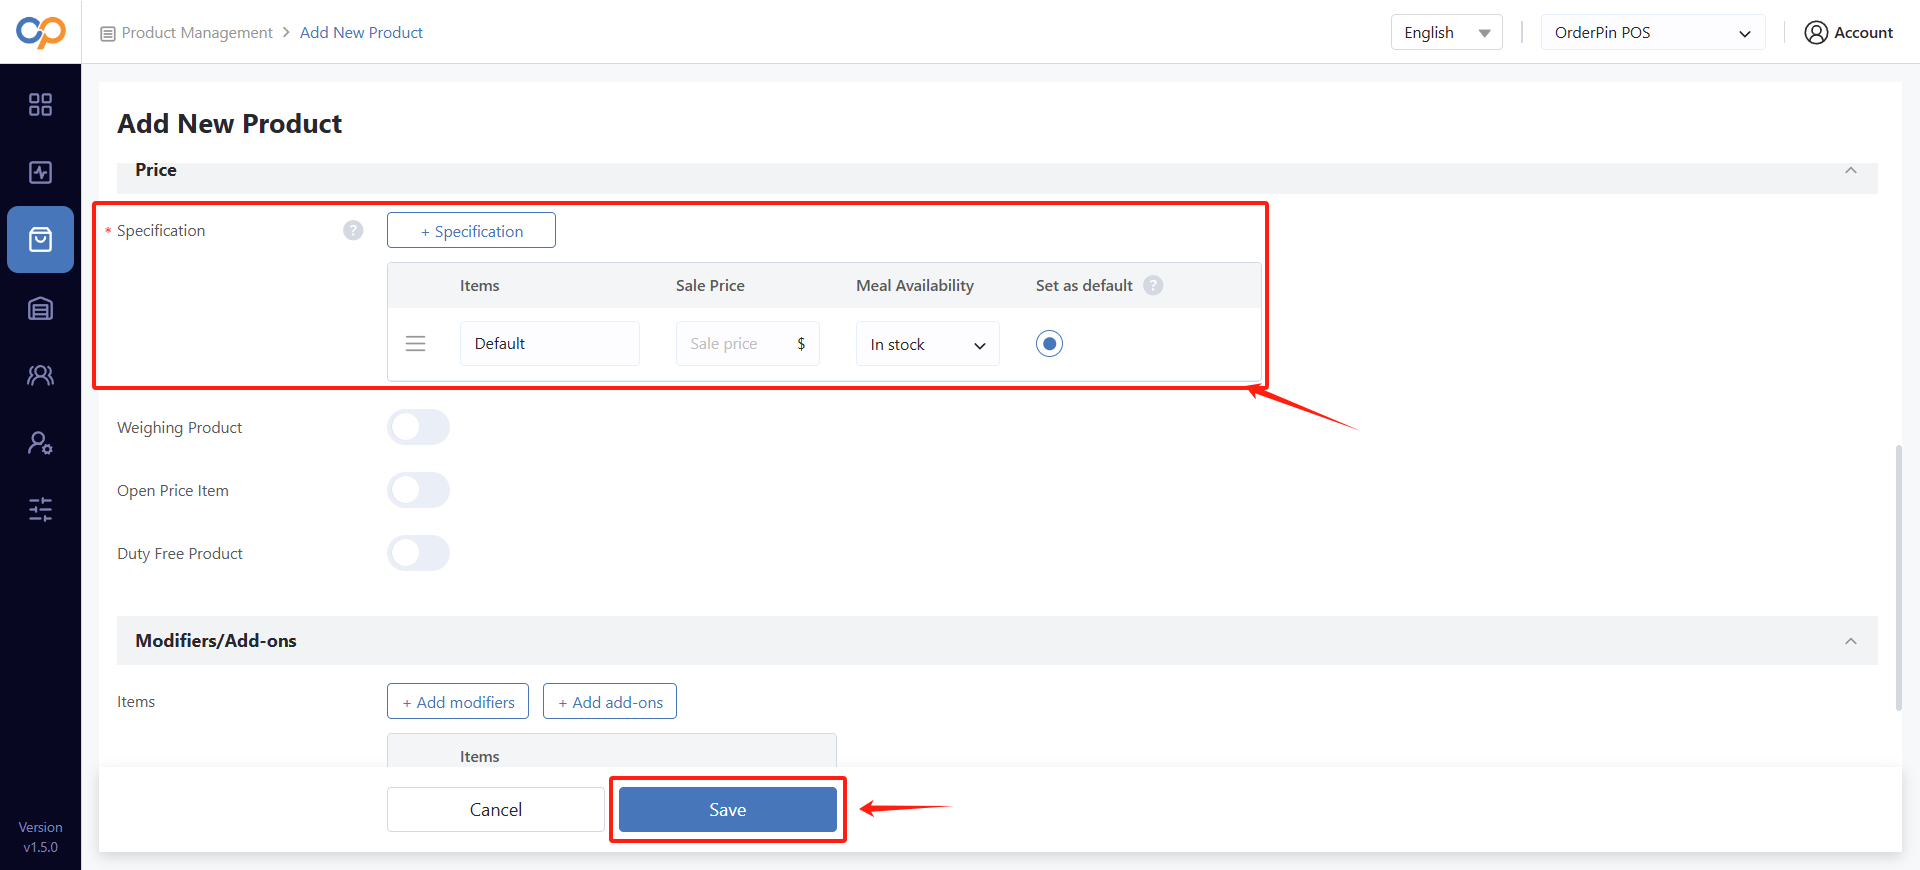Click the Product Management breadcrumb list icon
The image size is (1920, 870).
[108, 34]
